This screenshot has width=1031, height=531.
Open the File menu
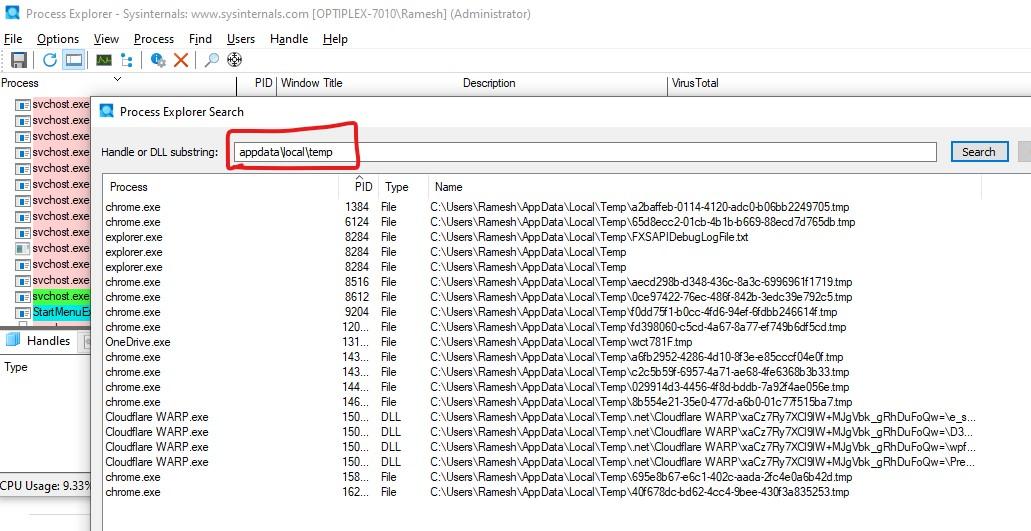coord(13,39)
